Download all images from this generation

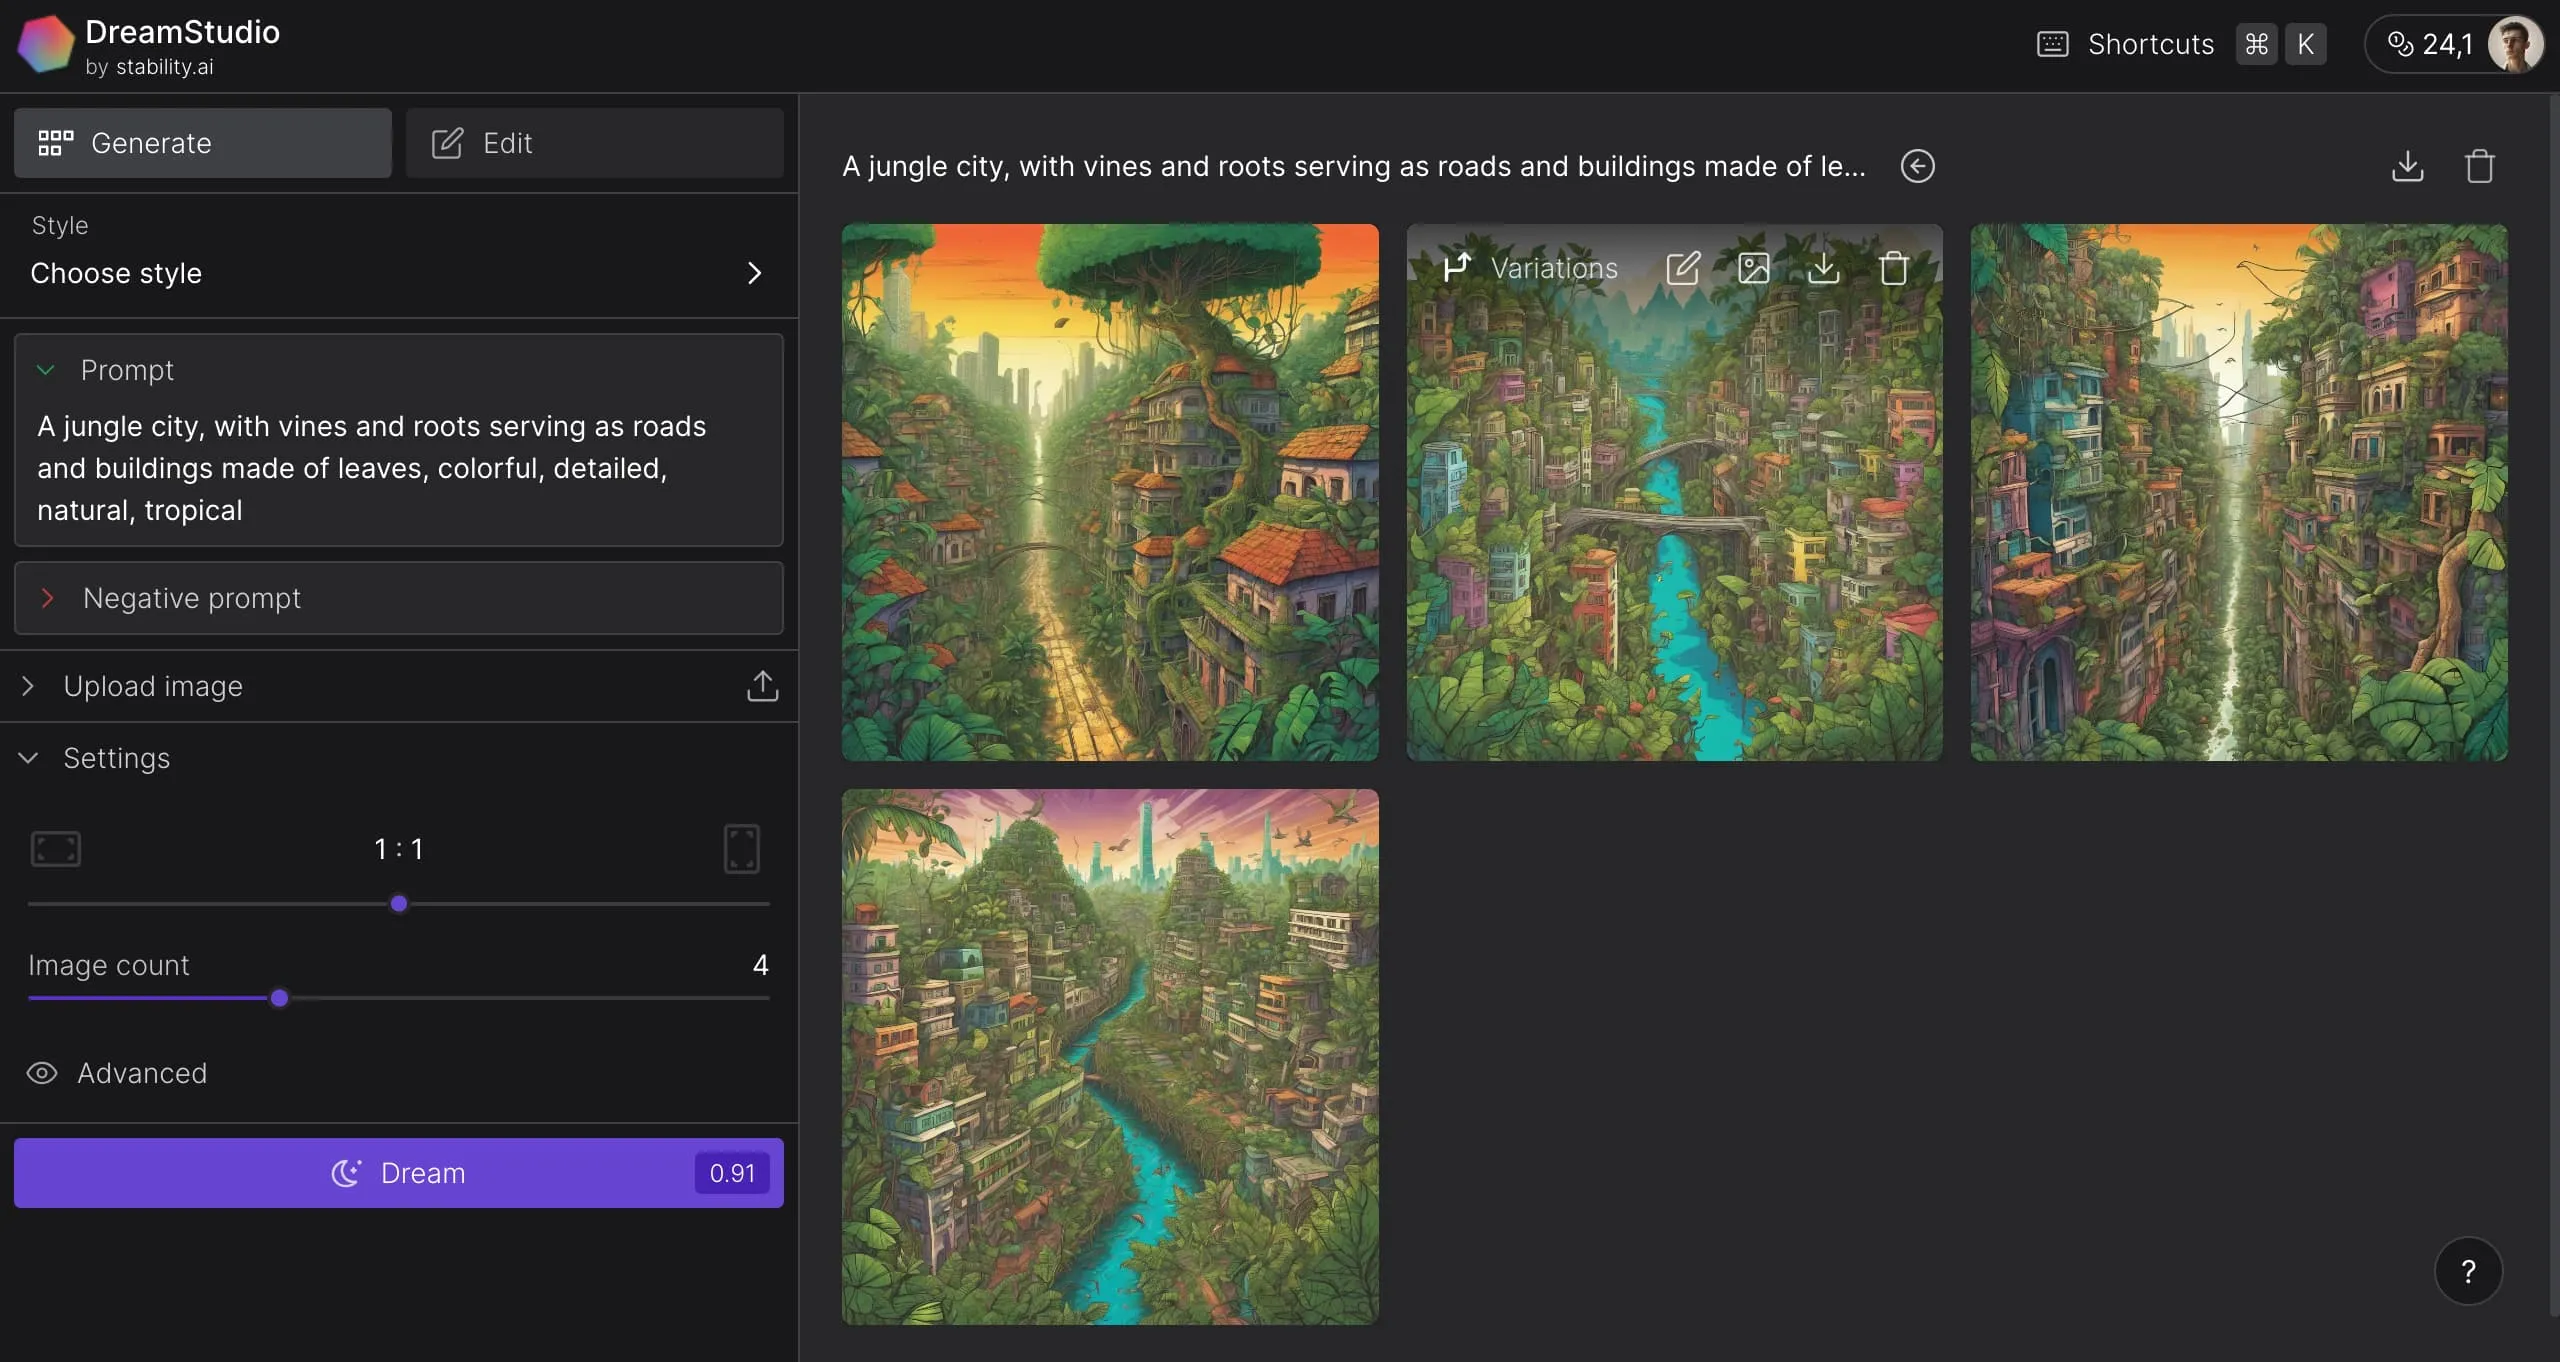tap(2406, 165)
